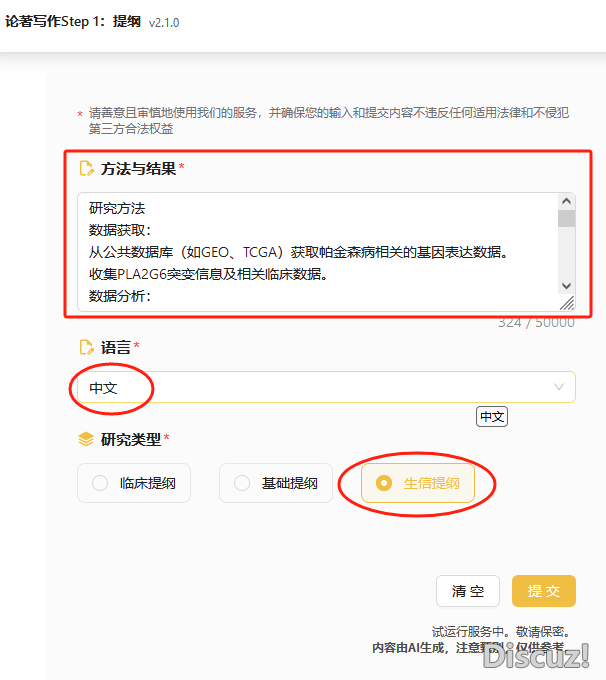Expand language list with chevron arrow
The image size is (606, 680).
559,386
